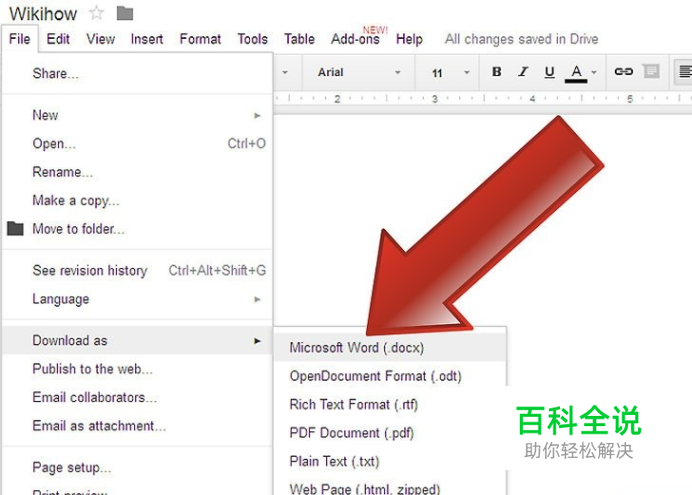The width and height of the screenshot is (692, 495).
Task: Click All changes saved in Drive status
Action: (x=521, y=39)
